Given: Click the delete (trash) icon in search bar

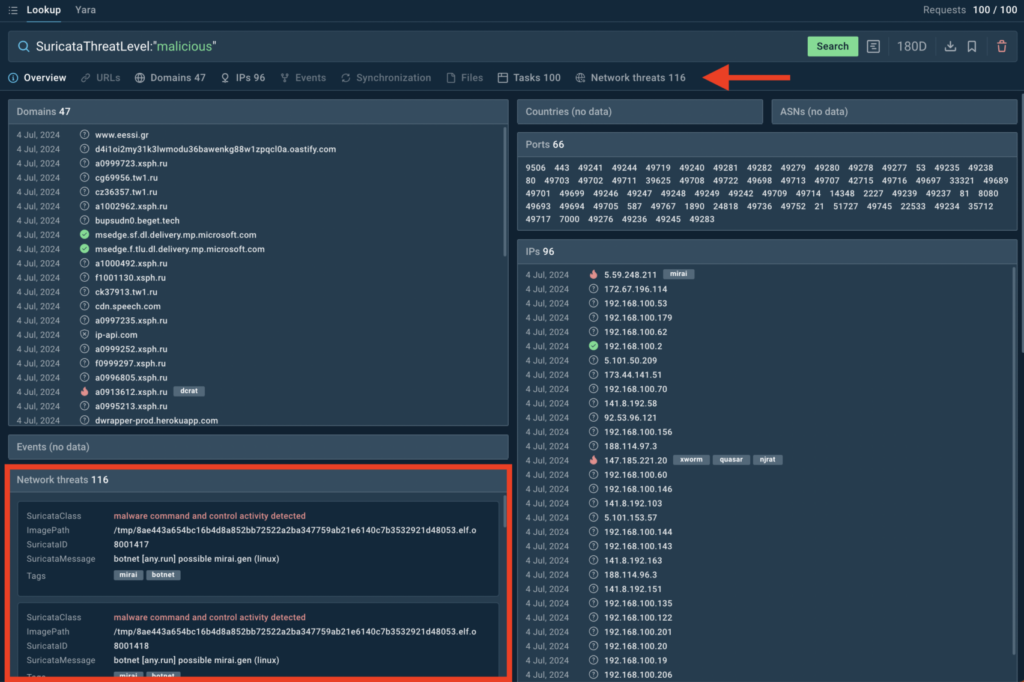Looking at the screenshot, I should click(x=1001, y=46).
